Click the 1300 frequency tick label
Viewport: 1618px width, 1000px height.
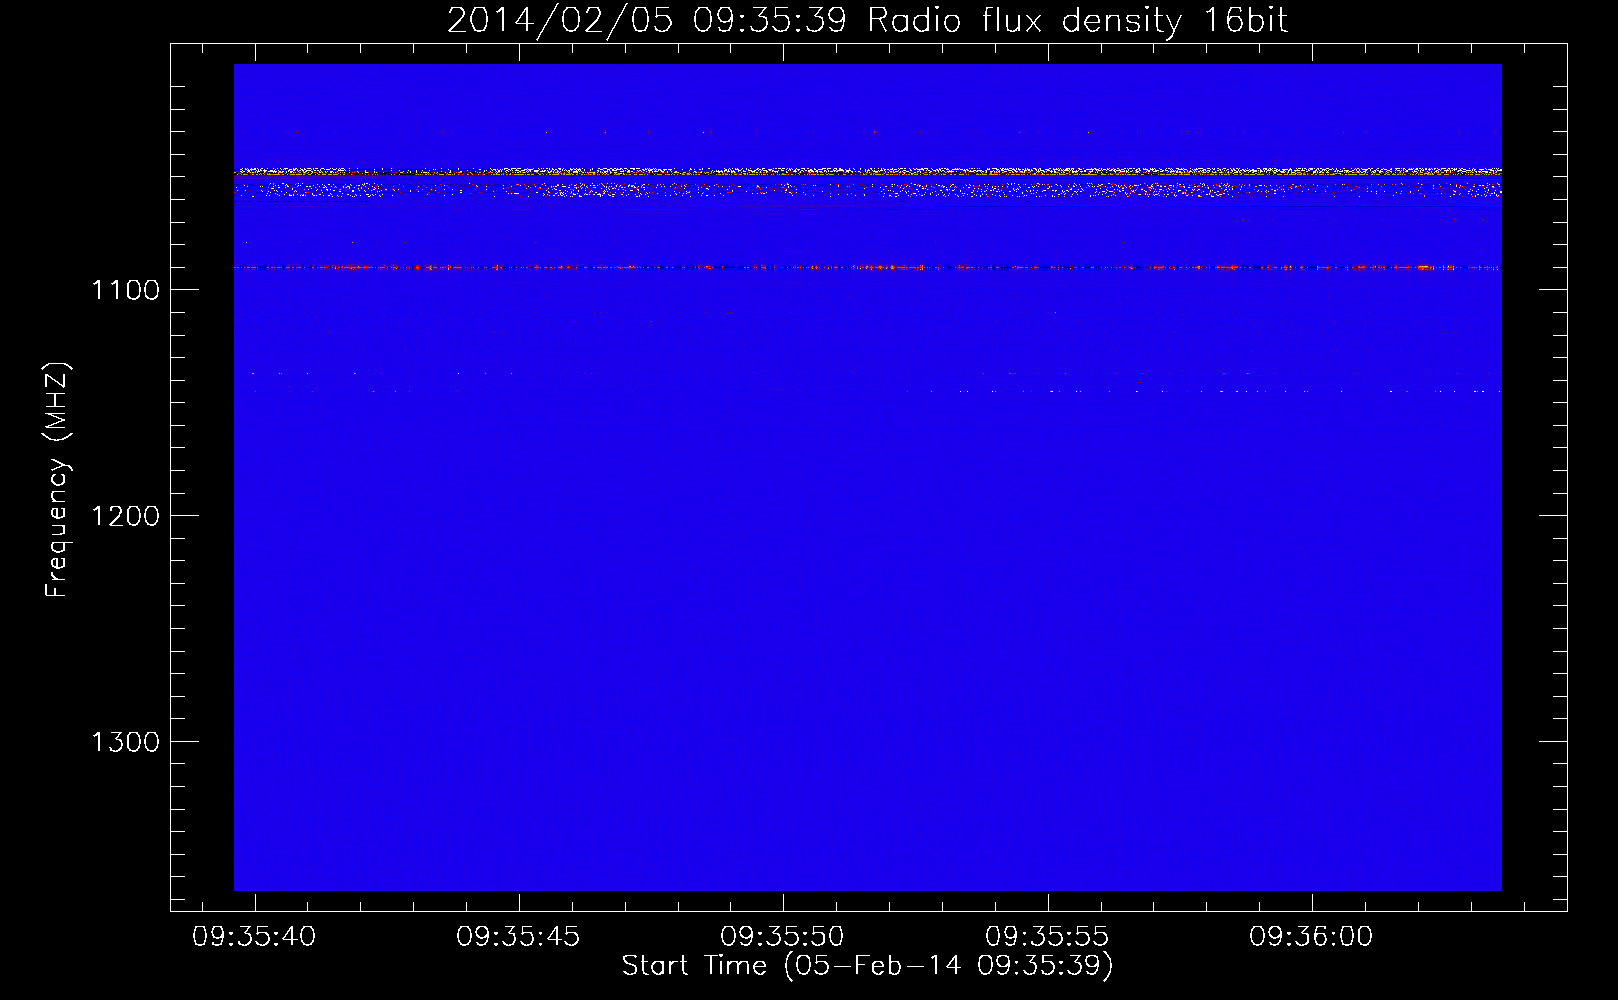tap(126, 742)
